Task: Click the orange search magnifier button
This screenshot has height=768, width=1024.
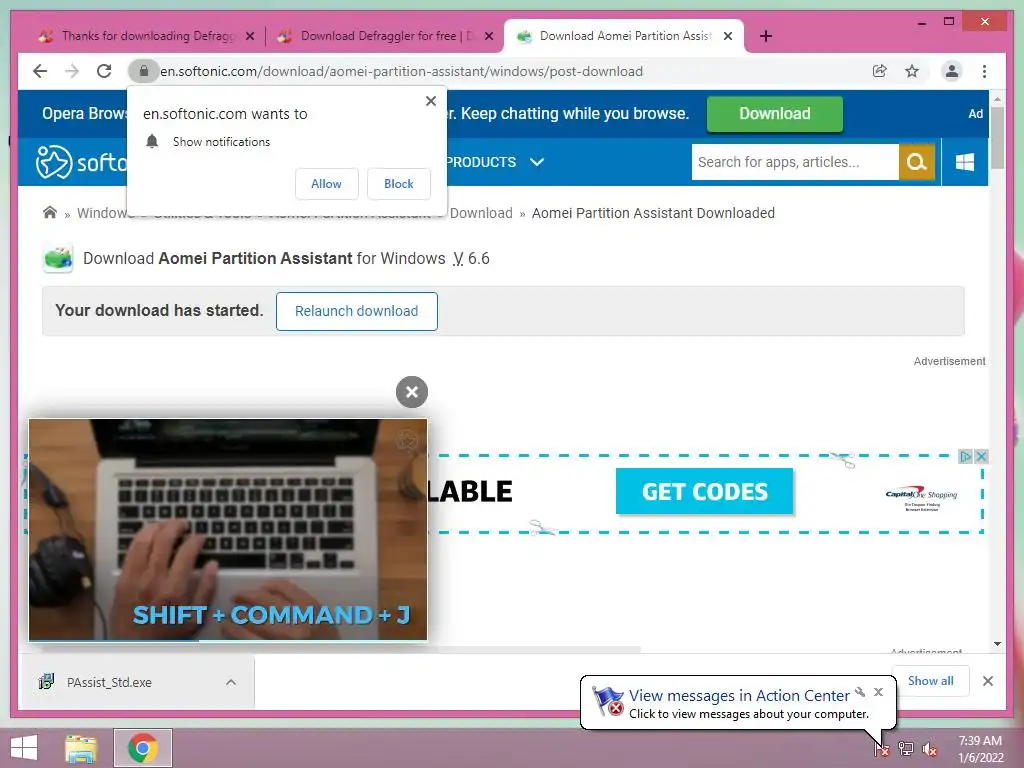Action: pyautogui.click(x=916, y=162)
